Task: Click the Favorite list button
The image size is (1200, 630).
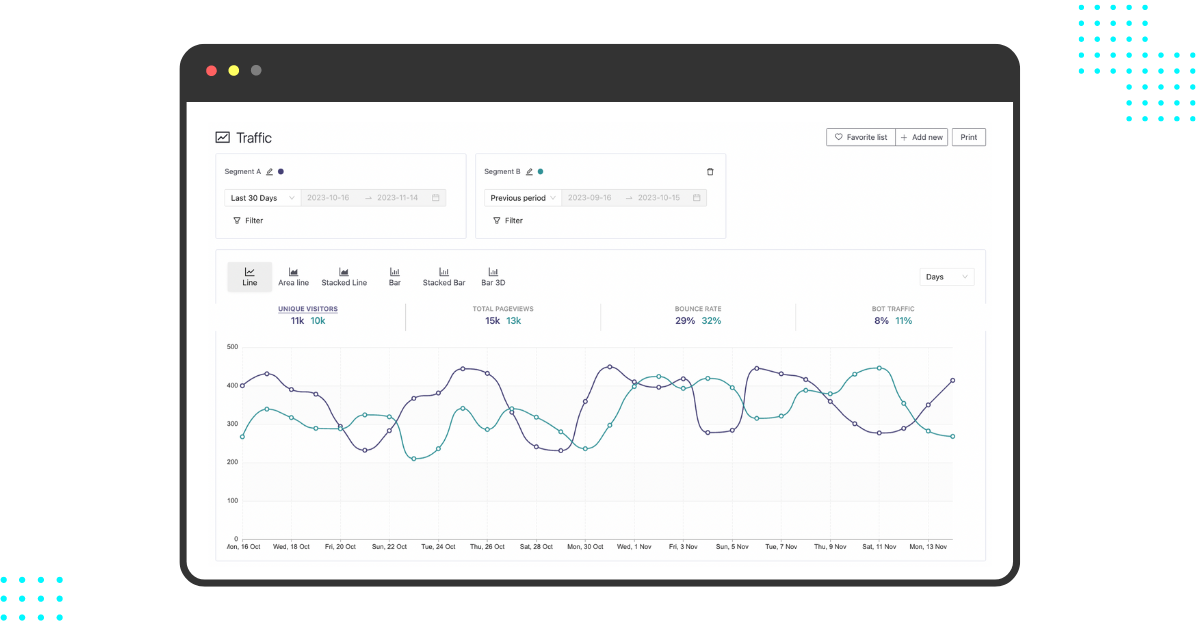Action: pyautogui.click(x=860, y=137)
